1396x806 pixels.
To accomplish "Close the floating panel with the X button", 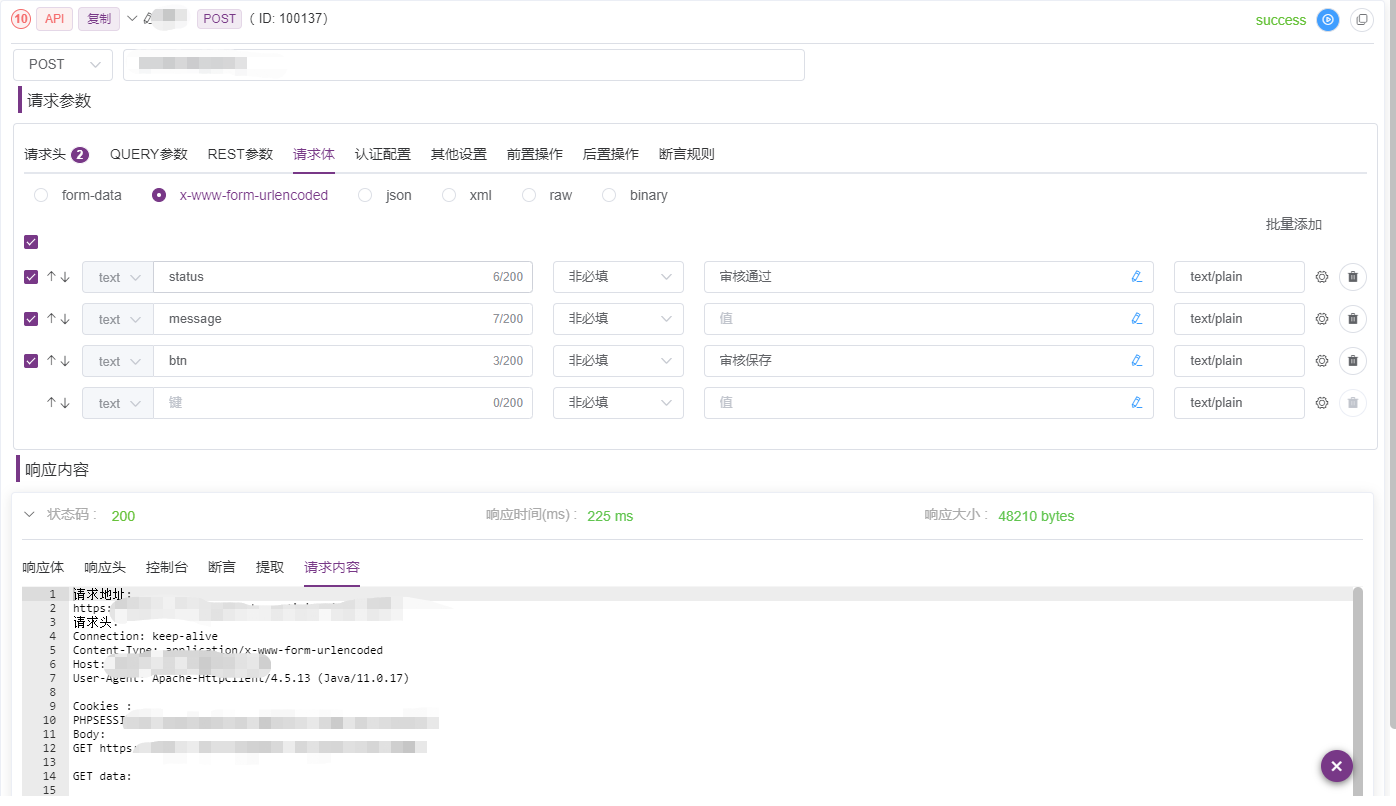I will click(x=1337, y=766).
